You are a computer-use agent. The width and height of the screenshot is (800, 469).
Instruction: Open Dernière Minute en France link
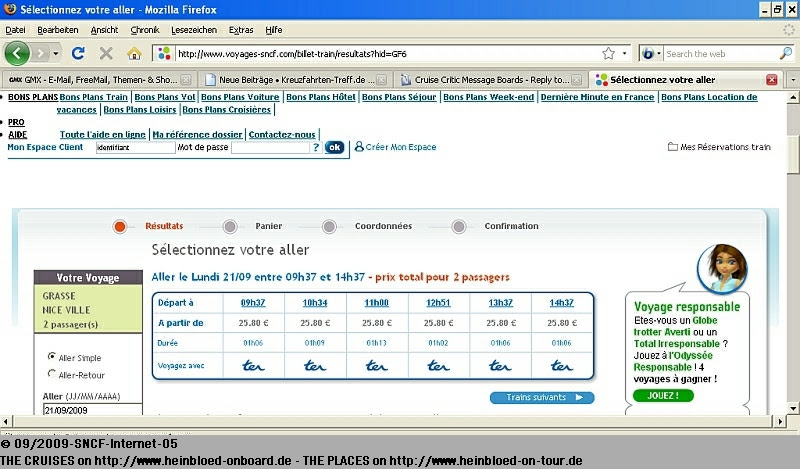point(597,97)
